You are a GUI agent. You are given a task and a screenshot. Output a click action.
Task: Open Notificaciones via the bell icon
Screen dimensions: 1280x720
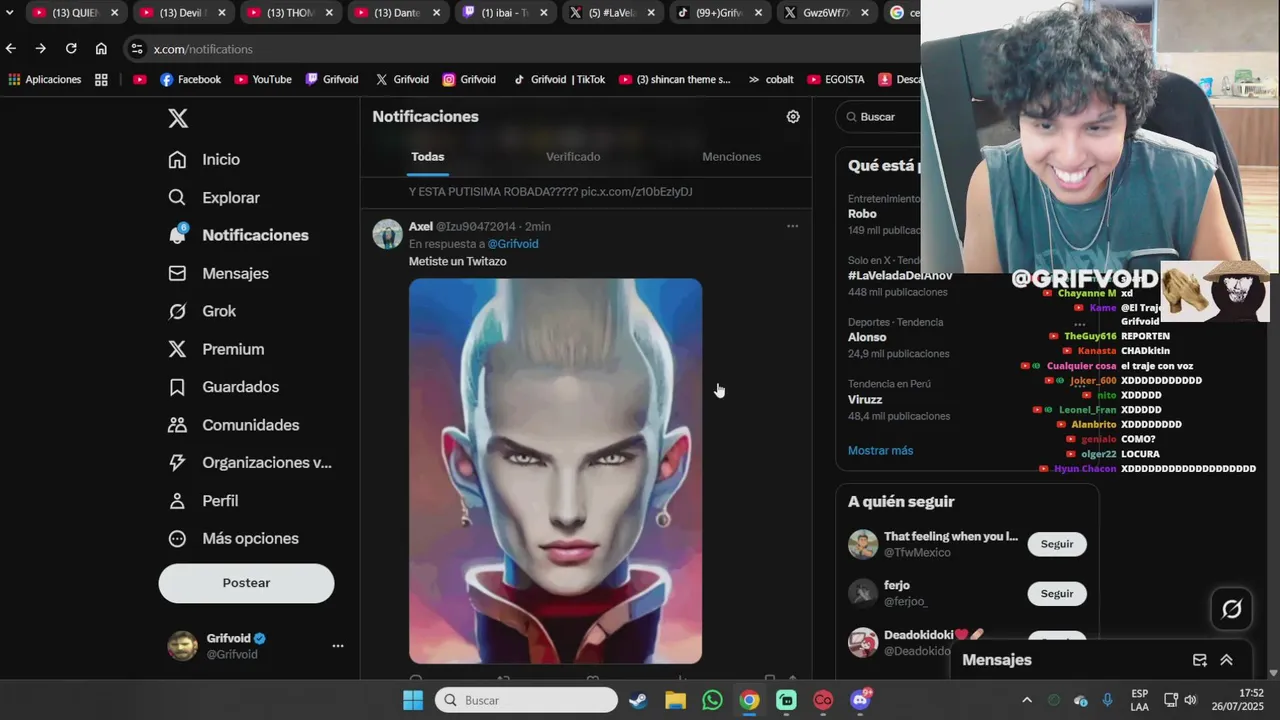pos(177,235)
